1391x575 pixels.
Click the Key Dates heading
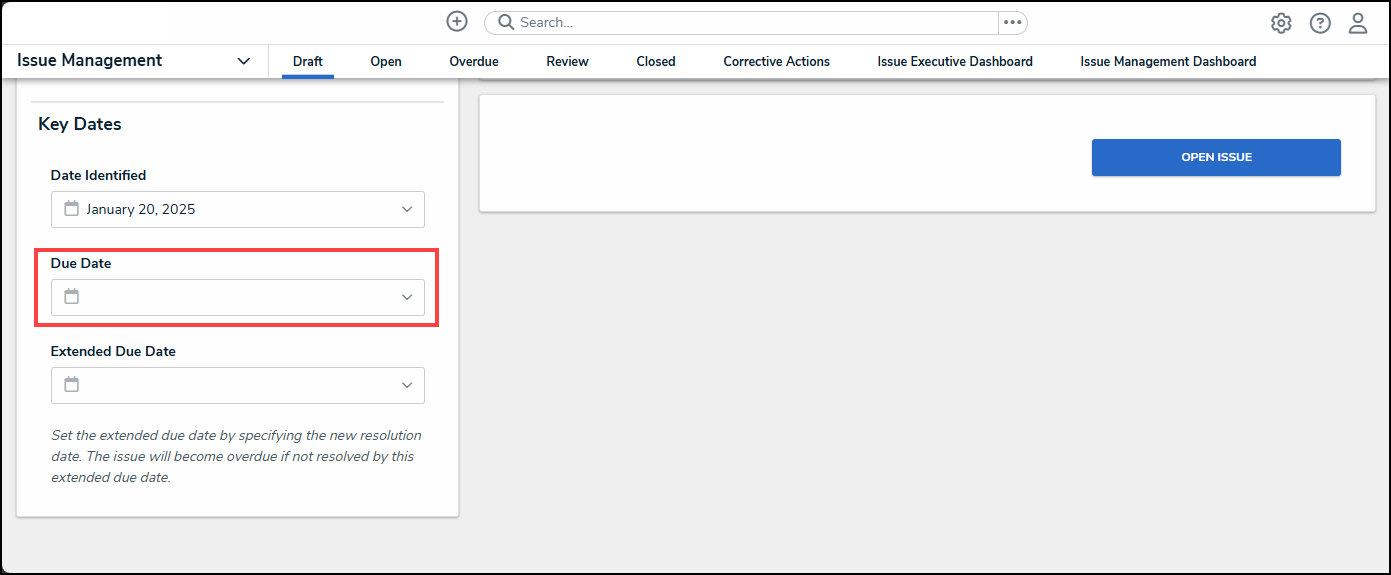click(80, 124)
